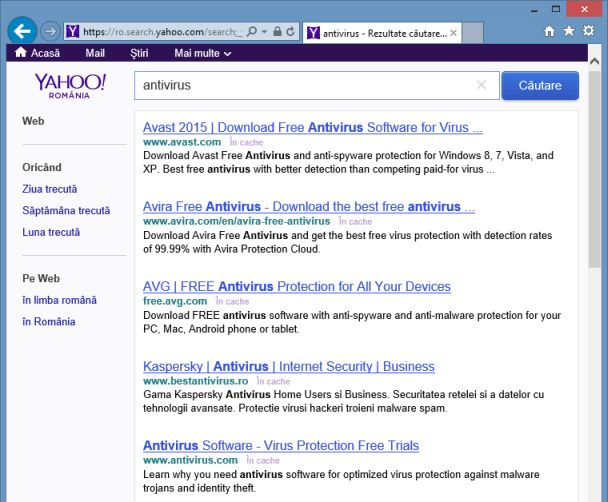Click the browser Home icon
This screenshot has width=608, height=502.
click(549, 31)
